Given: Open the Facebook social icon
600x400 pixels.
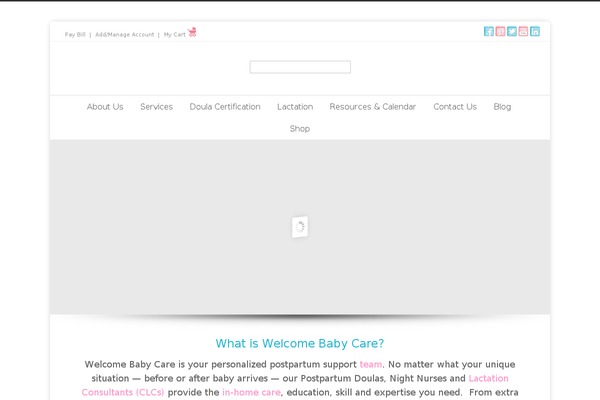Looking at the screenshot, I should point(489,31).
